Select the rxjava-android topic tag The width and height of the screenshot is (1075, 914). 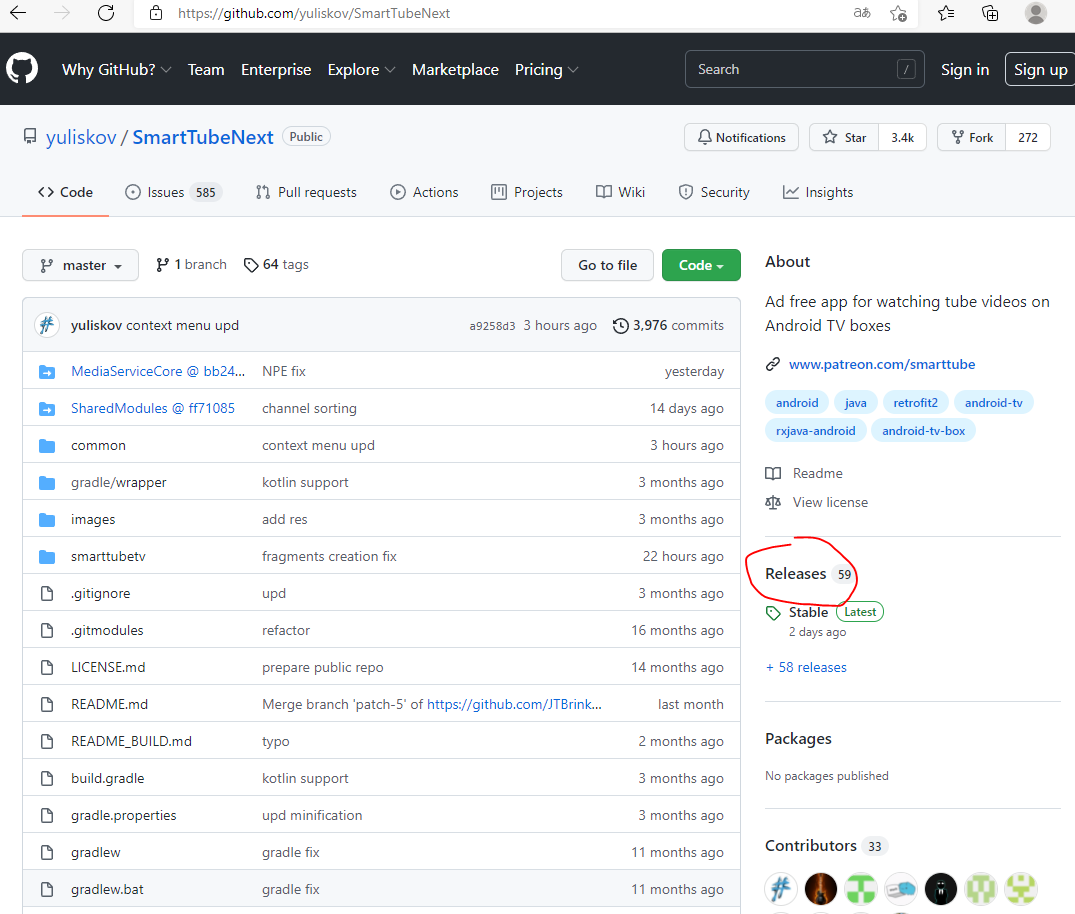[x=815, y=431]
